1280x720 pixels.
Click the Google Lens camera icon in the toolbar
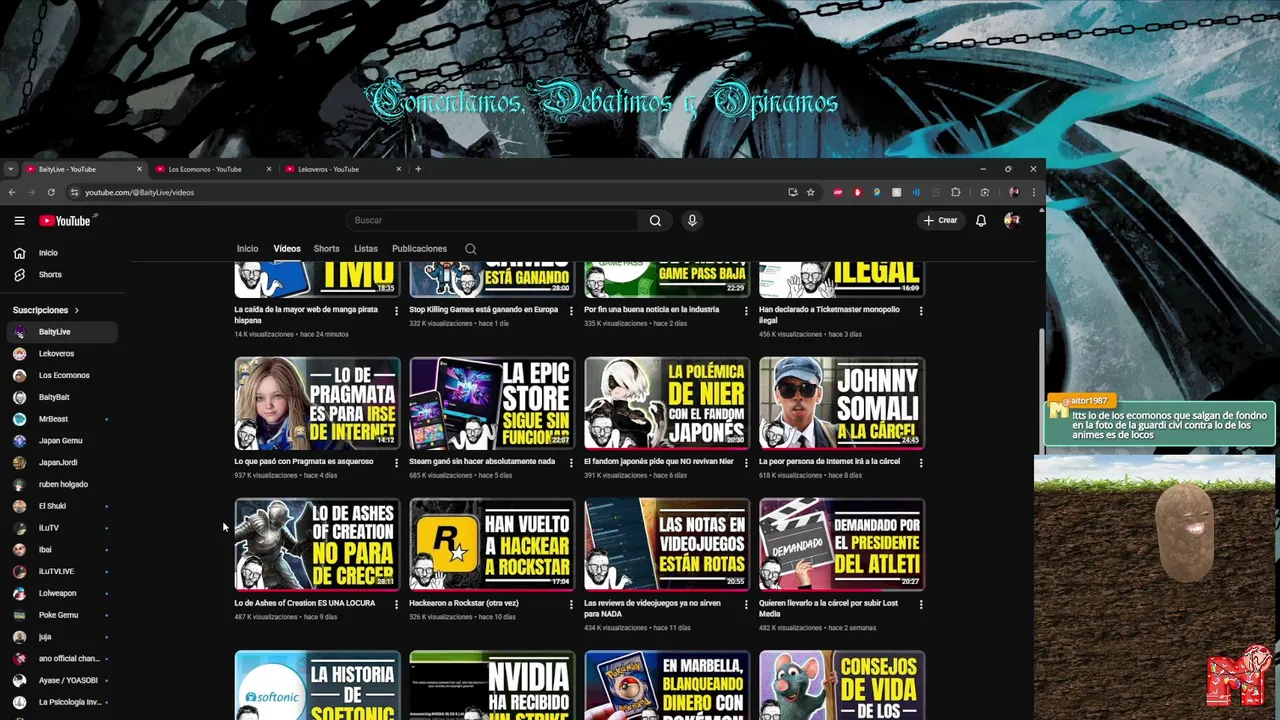pos(985,192)
